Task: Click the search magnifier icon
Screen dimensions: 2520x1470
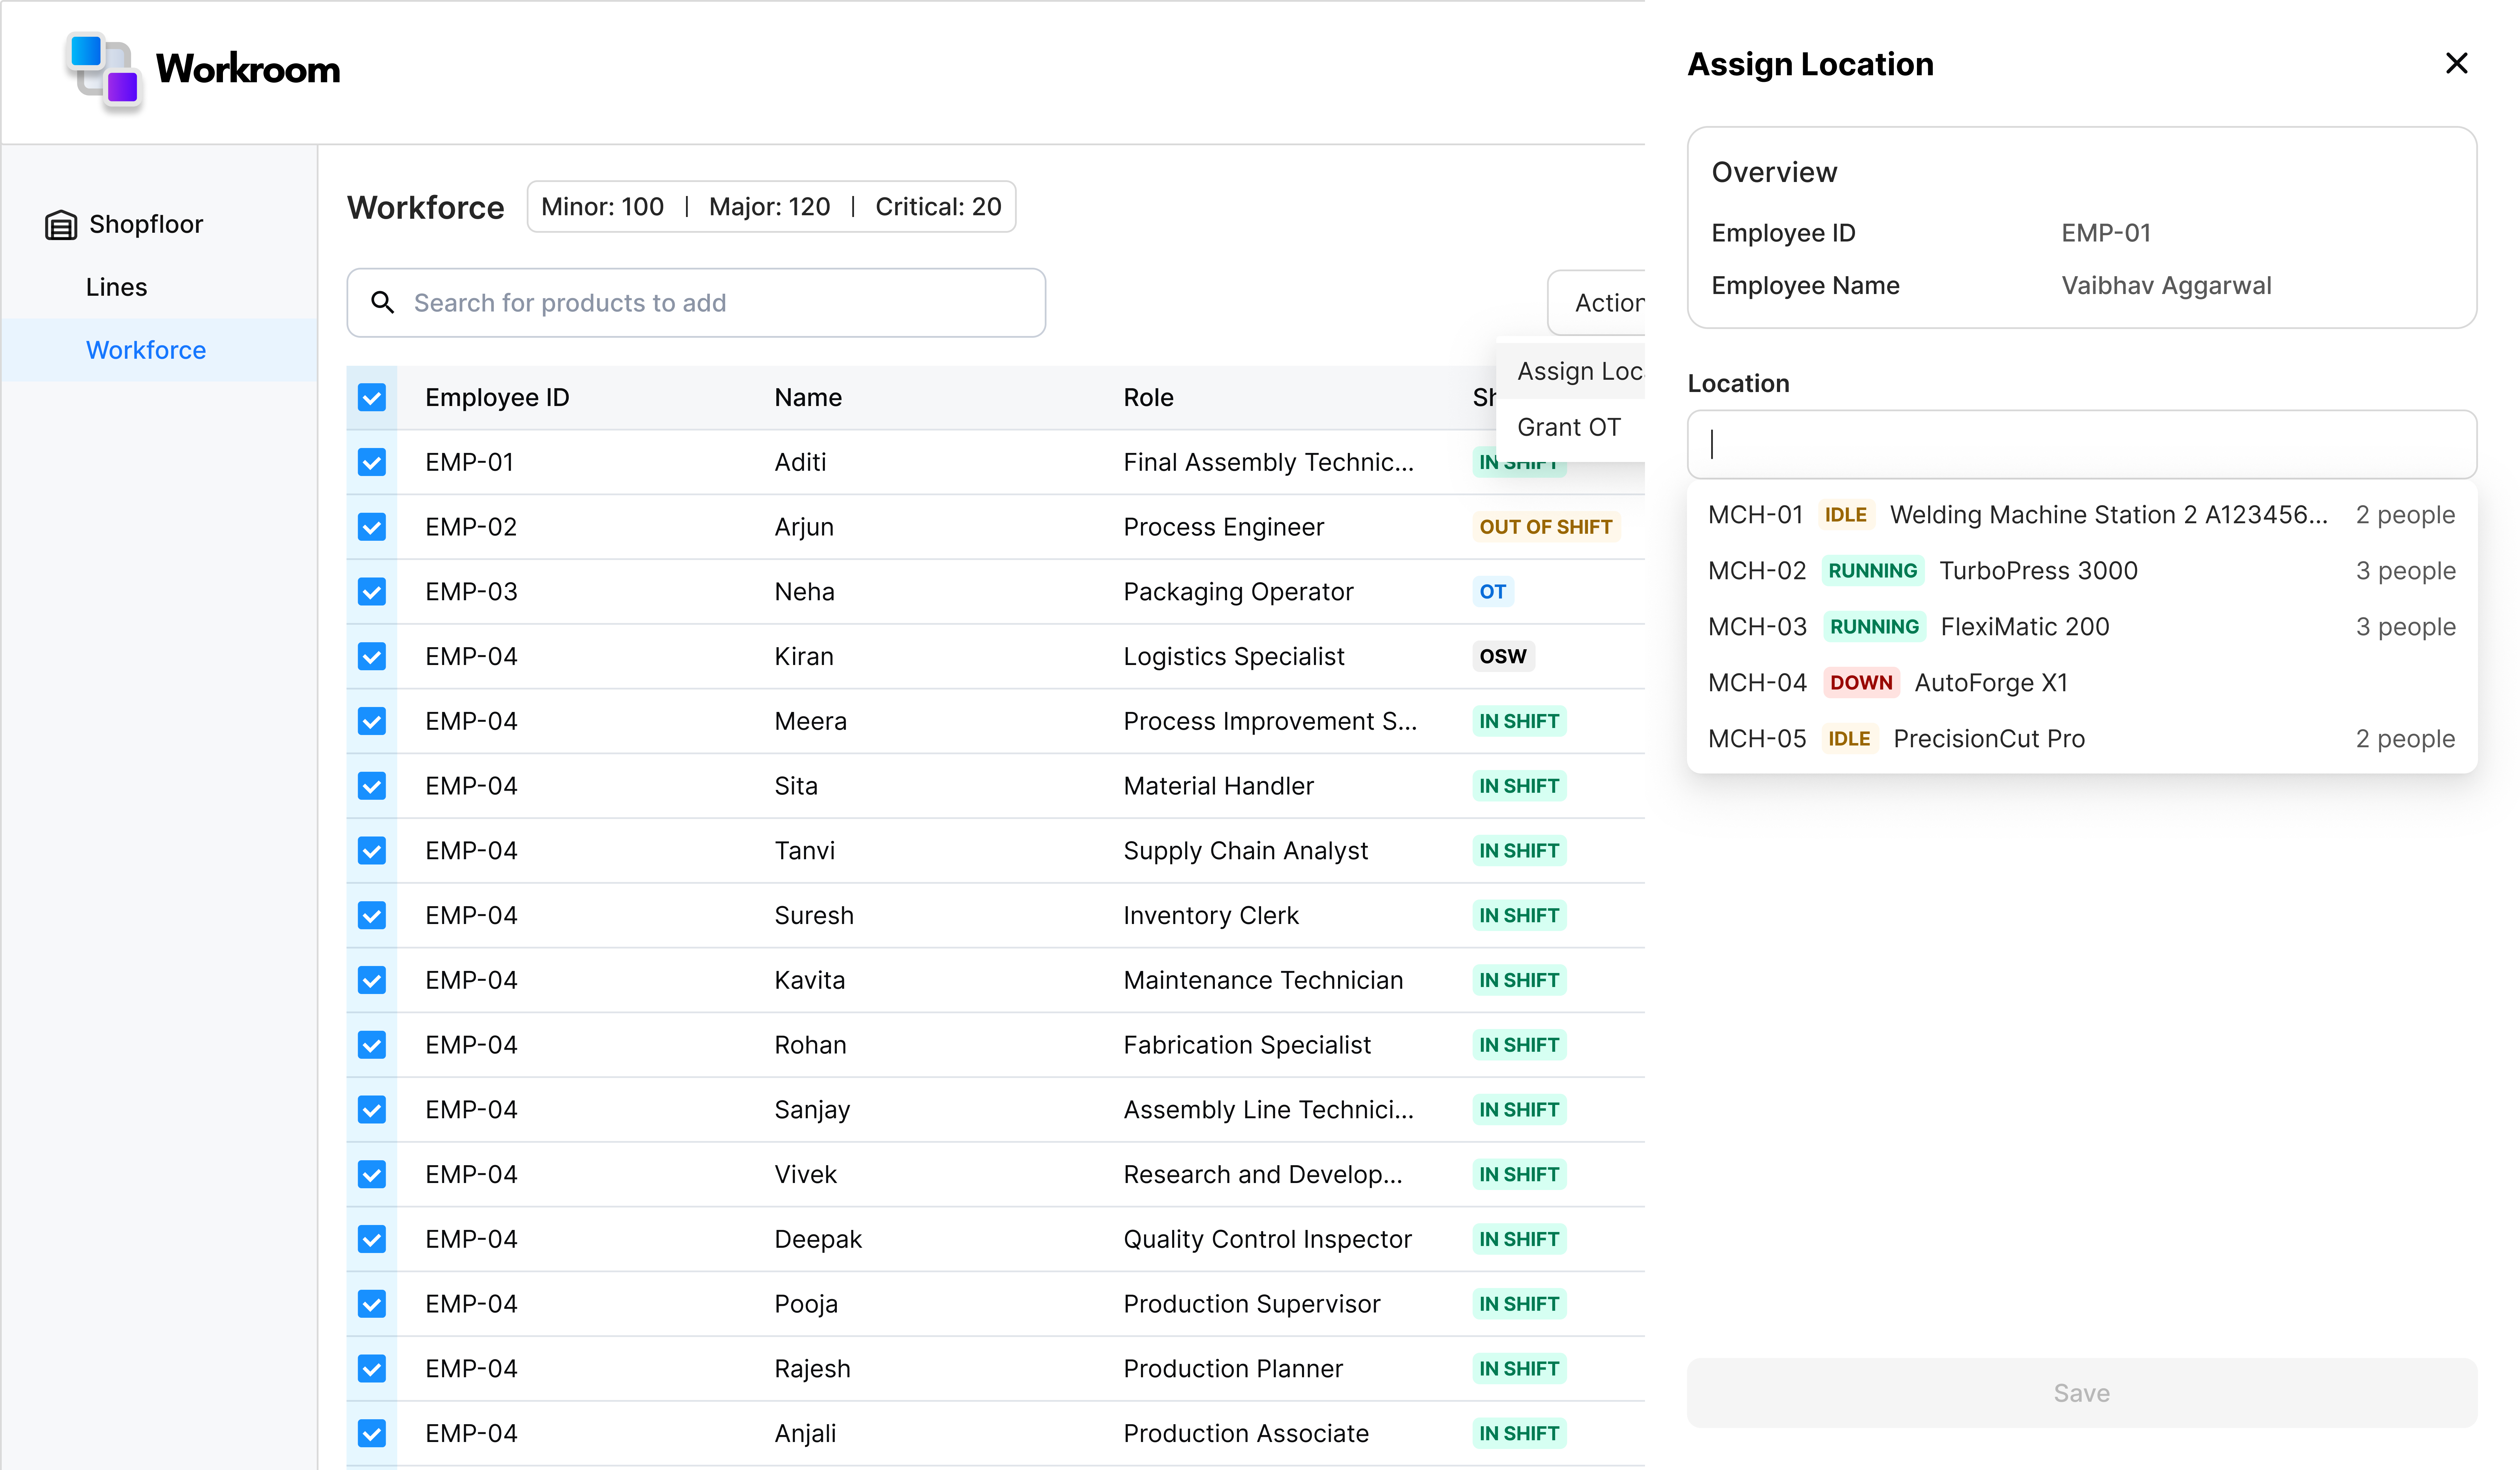Action: pyautogui.click(x=382, y=302)
